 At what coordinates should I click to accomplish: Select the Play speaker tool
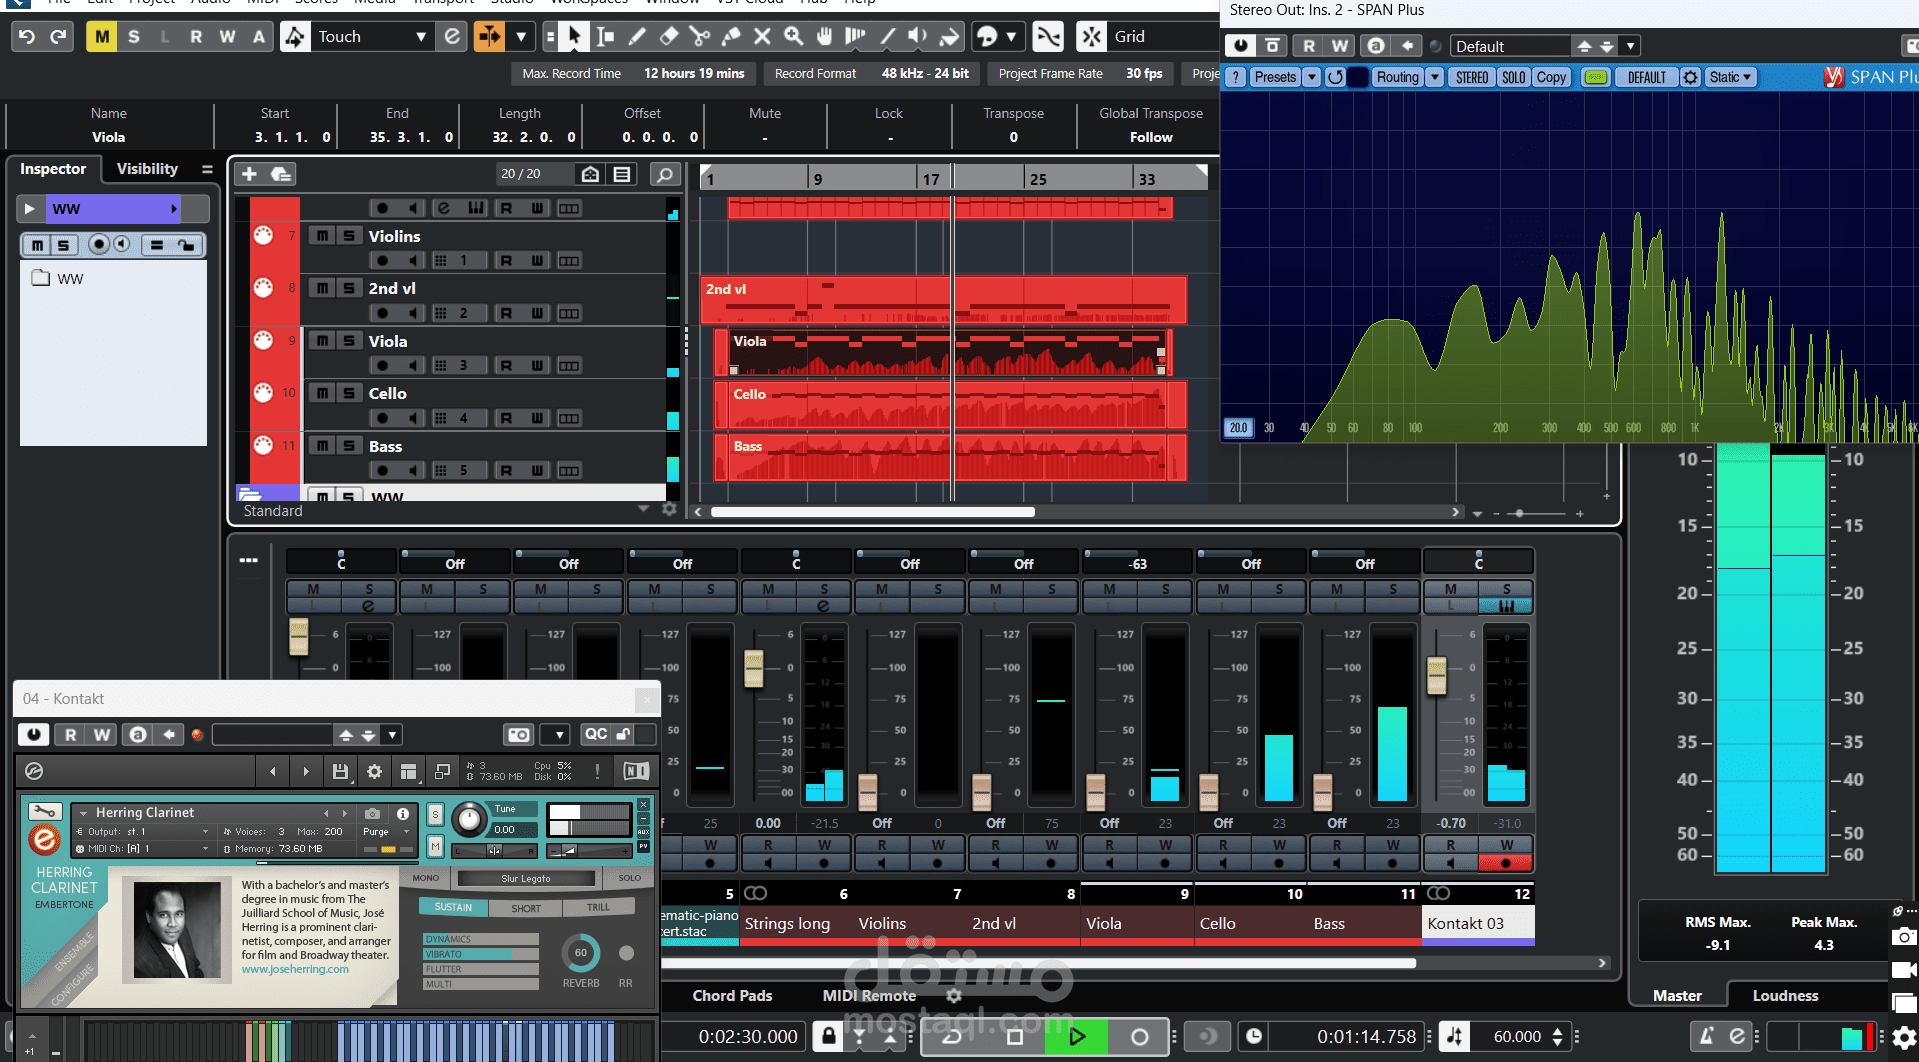[x=917, y=37]
